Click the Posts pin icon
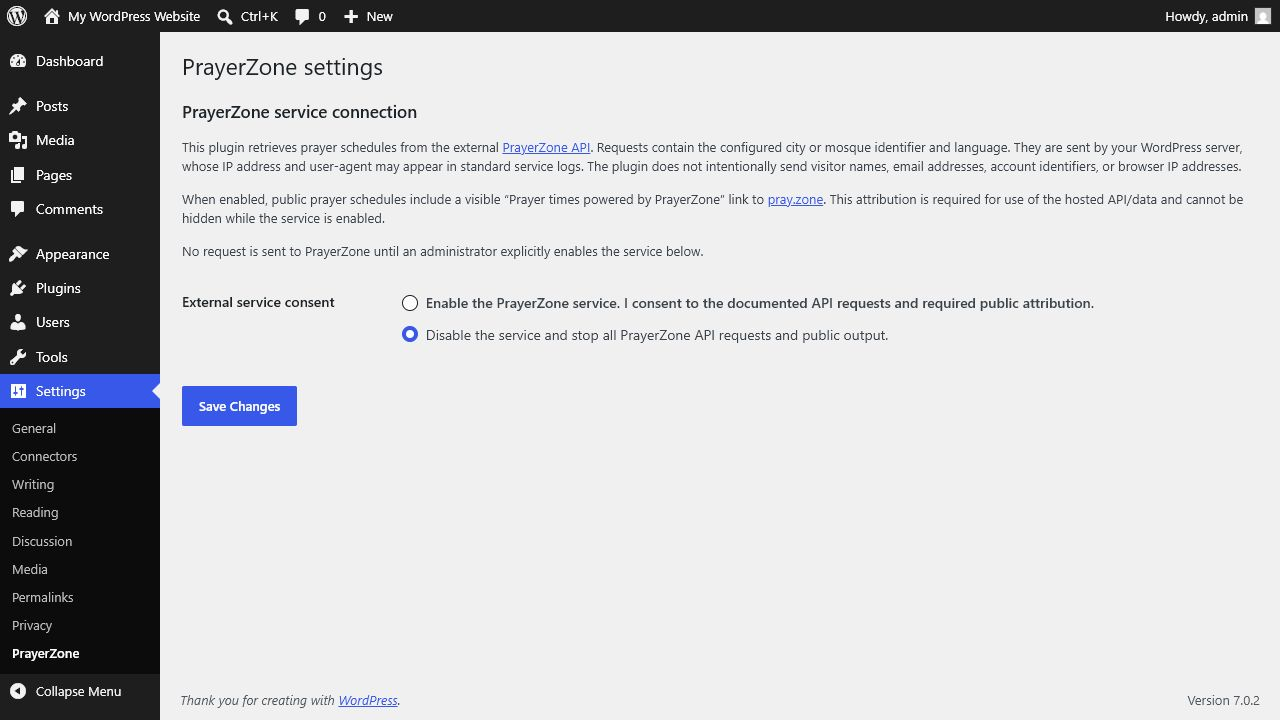Image resolution: width=1280 pixels, height=720 pixels. [x=18, y=106]
